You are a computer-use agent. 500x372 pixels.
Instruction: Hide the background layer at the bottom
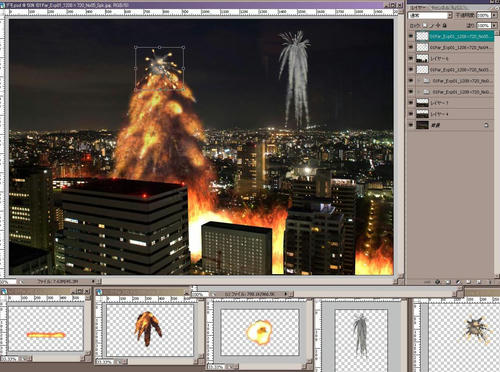click(411, 125)
